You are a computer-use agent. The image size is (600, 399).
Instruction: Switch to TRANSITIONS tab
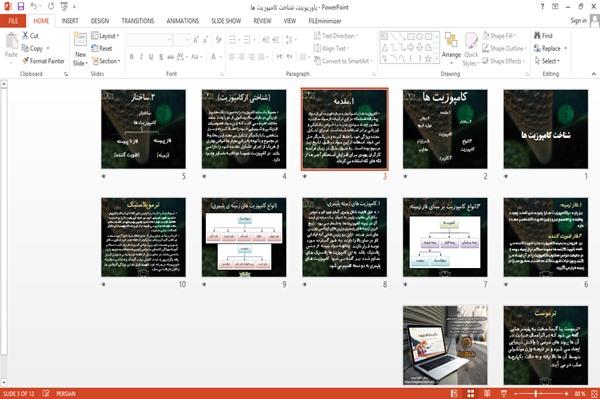[138, 21]
